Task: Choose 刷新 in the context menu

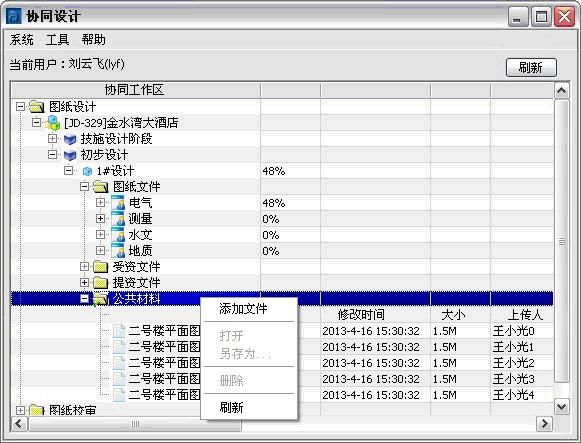Action: point(249,407)
